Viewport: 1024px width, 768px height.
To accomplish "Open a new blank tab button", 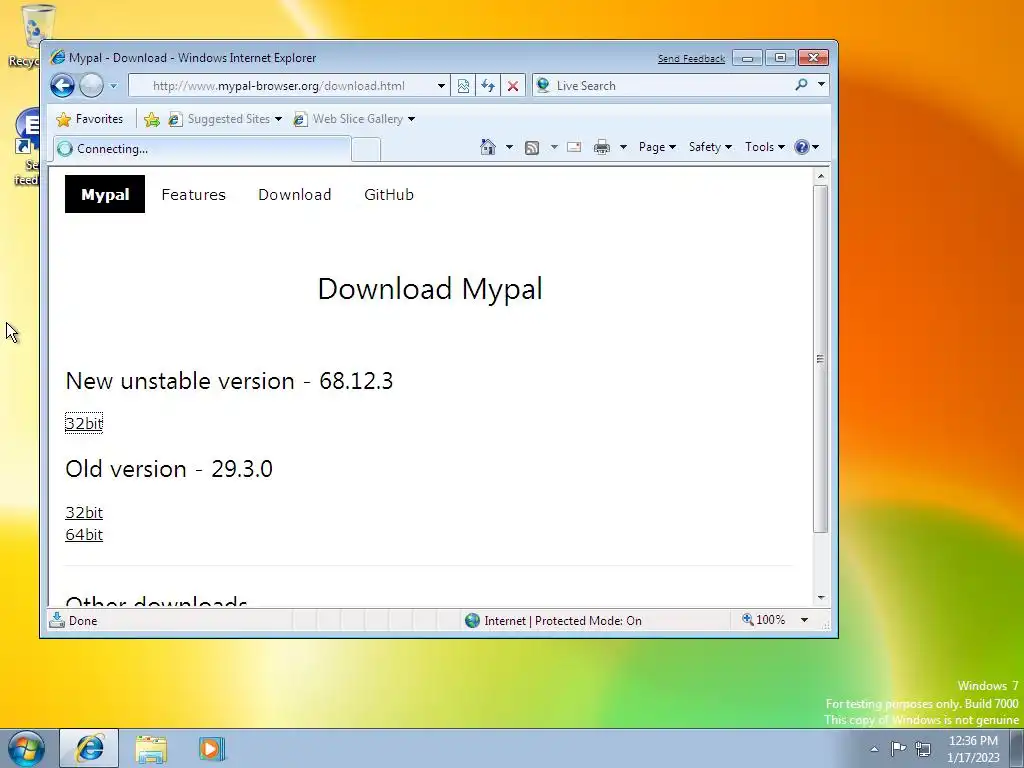I will tap(366, 150).
